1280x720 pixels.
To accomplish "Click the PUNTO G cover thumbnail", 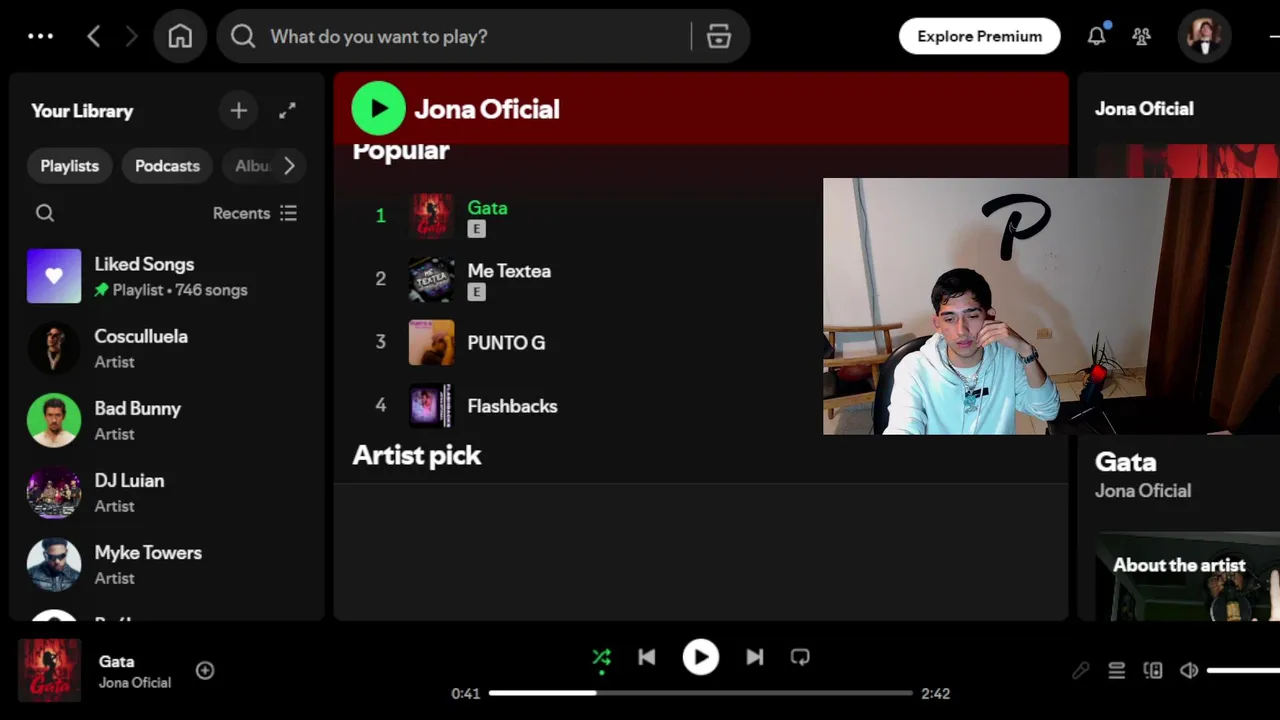I will [x=431, y=342].
